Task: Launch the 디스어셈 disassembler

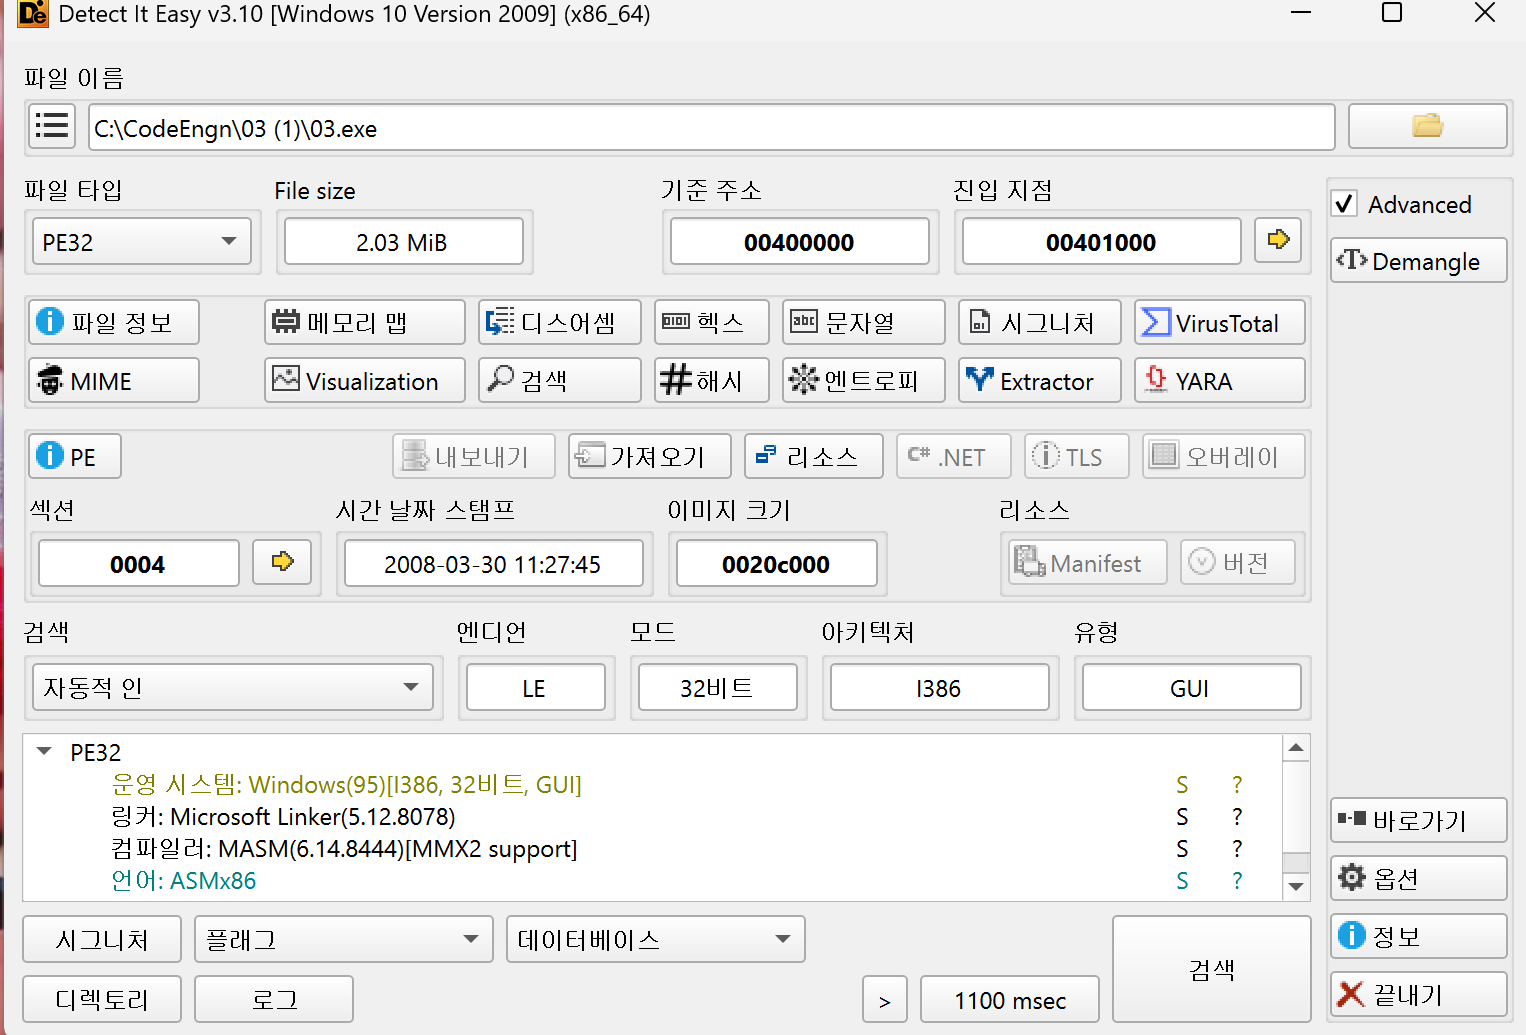Action: pos(560,322)
